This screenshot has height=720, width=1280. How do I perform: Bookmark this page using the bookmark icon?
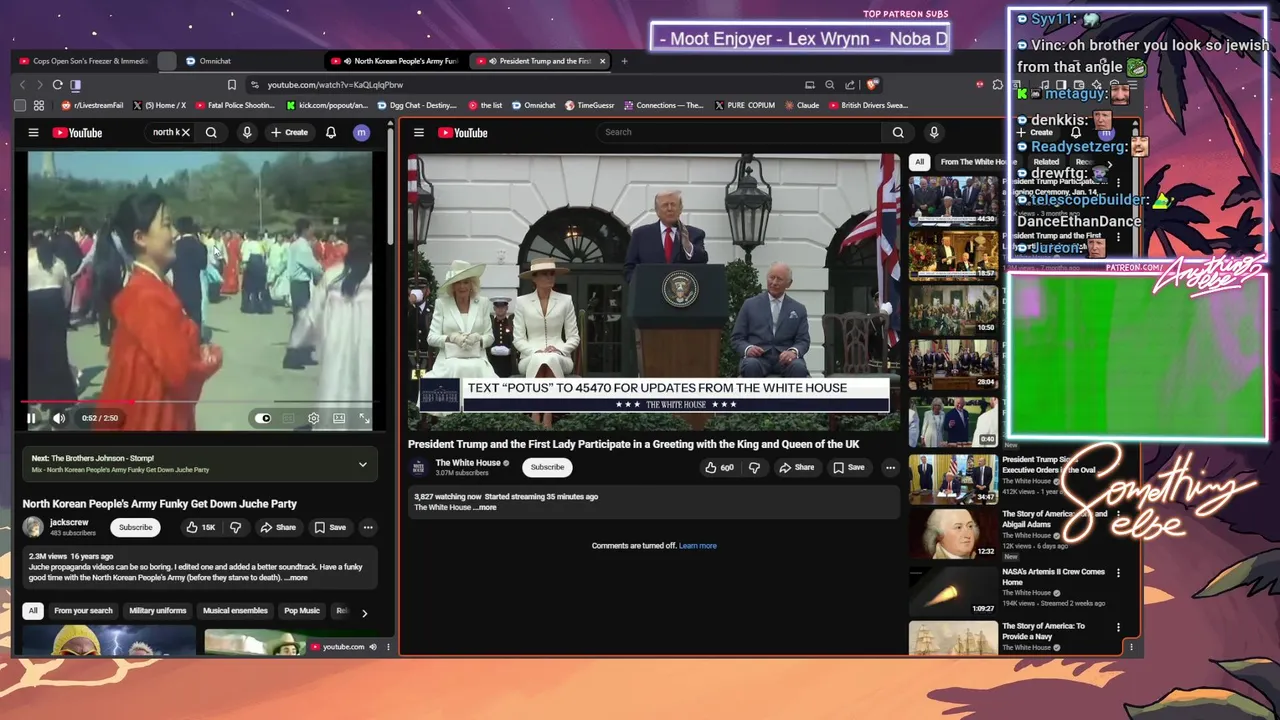(x=231, y=85)
